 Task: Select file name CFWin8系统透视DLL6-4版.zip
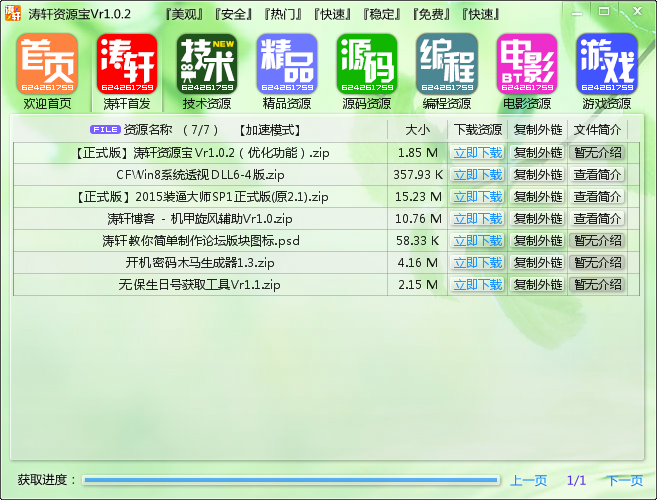200,174
